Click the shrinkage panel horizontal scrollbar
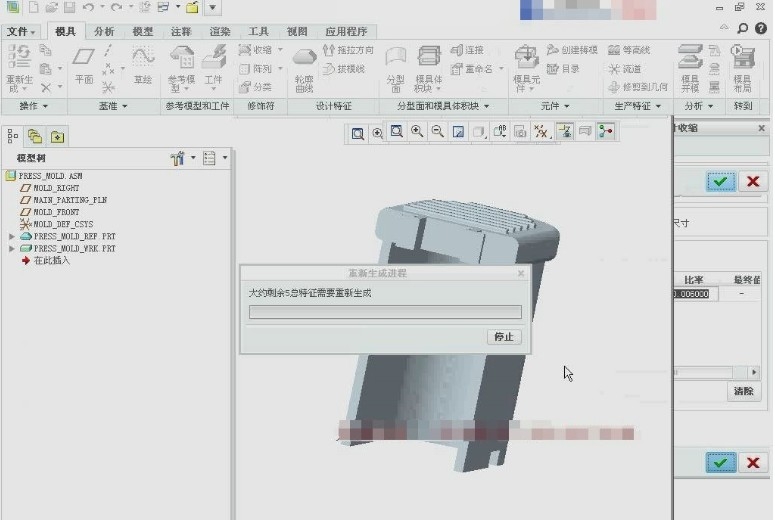This screenshot has width=775, height=520. tap(716, 372)
